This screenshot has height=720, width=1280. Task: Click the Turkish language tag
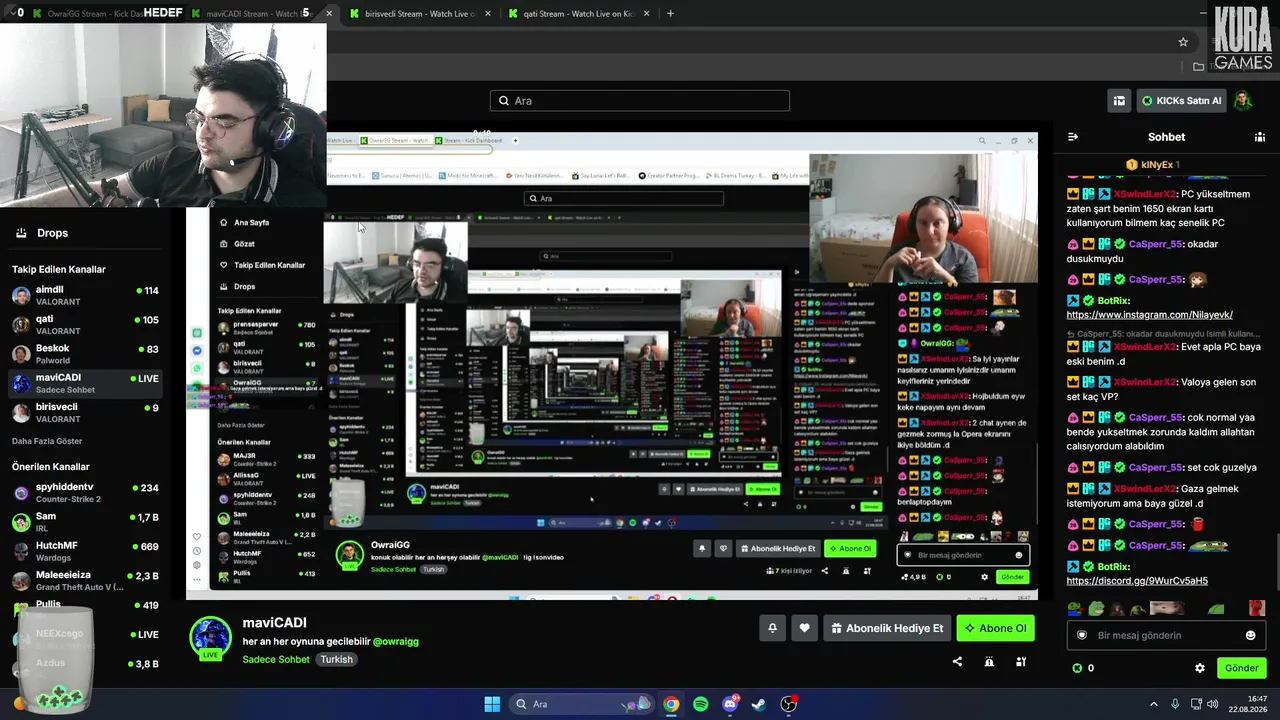tap(337, 660)
